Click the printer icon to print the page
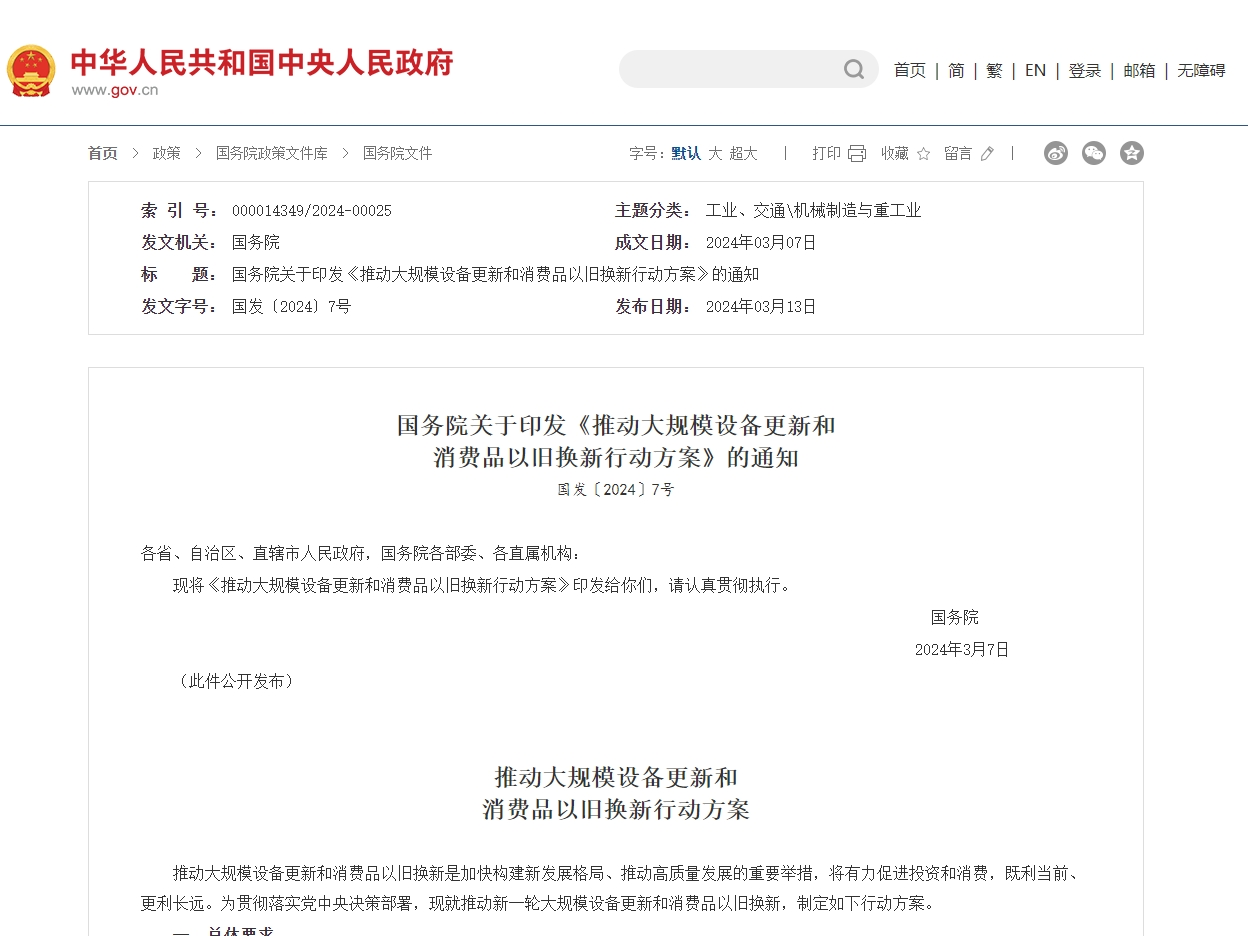 tap(856, 153)
